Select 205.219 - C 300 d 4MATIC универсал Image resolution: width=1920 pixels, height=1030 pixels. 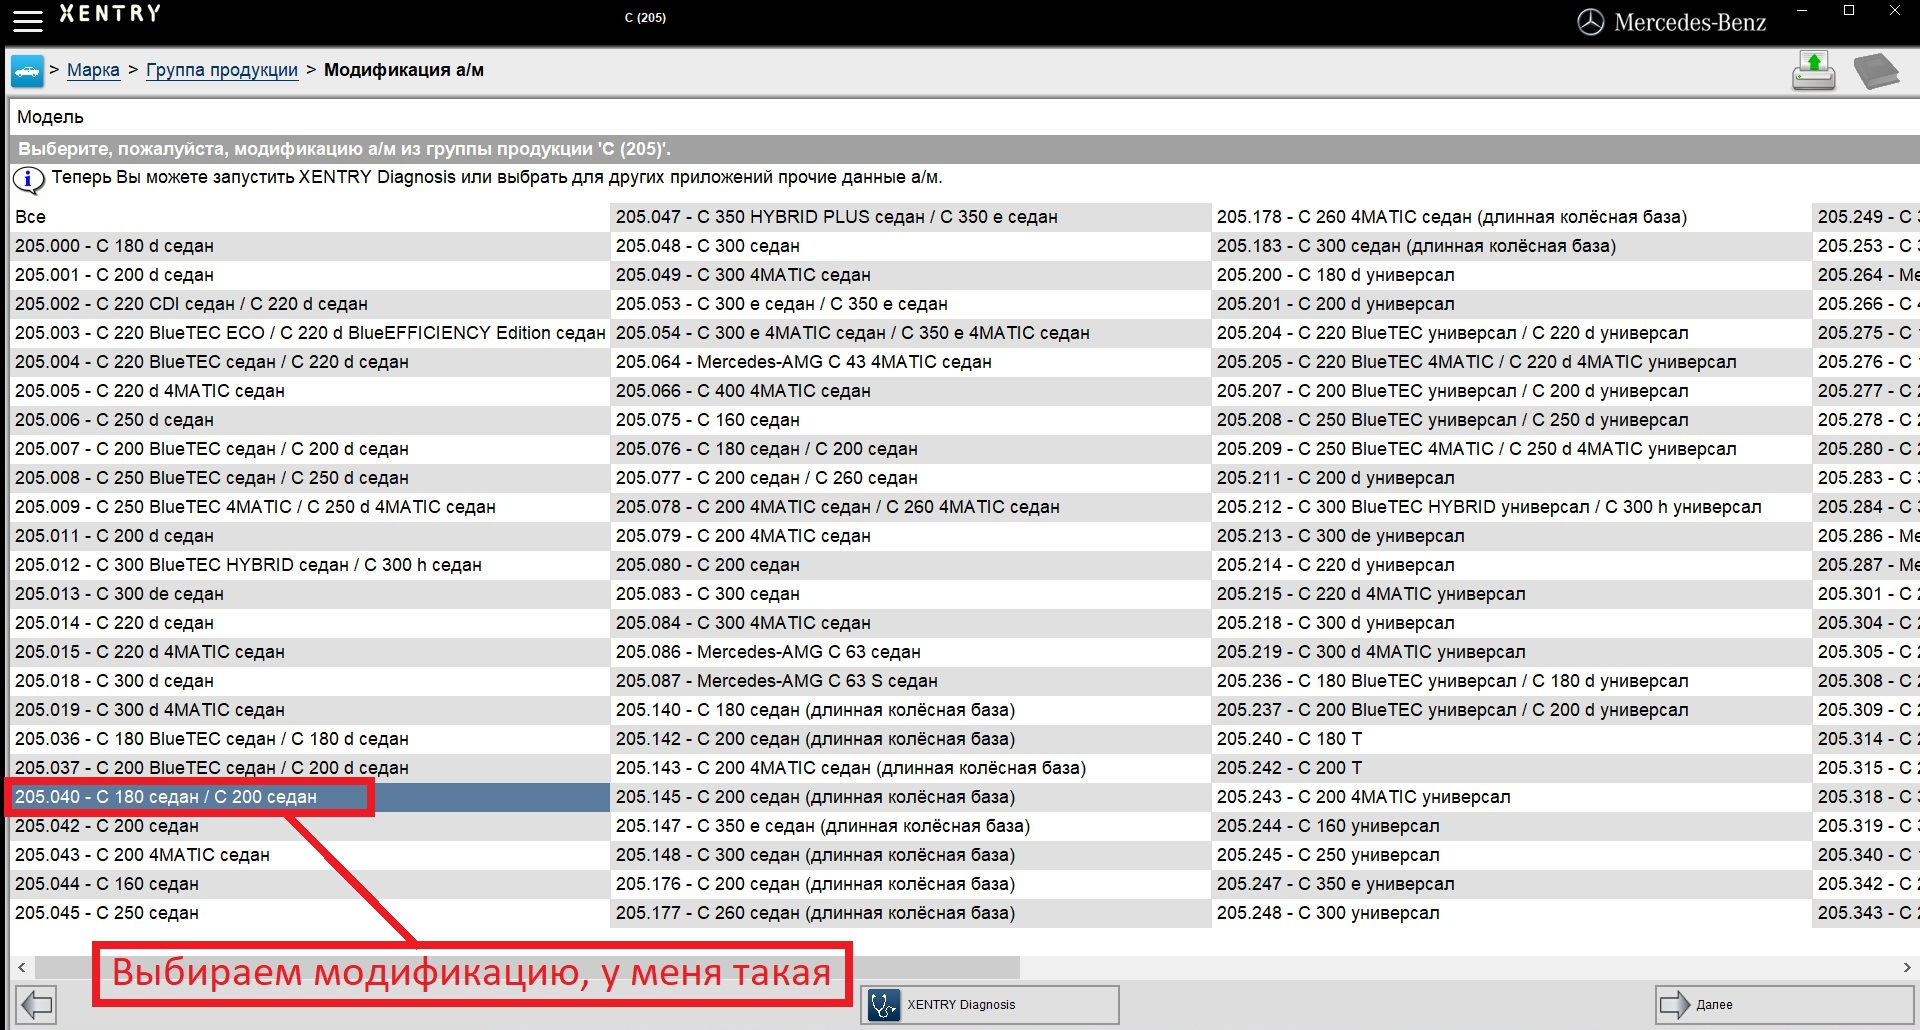(1512, 652)
